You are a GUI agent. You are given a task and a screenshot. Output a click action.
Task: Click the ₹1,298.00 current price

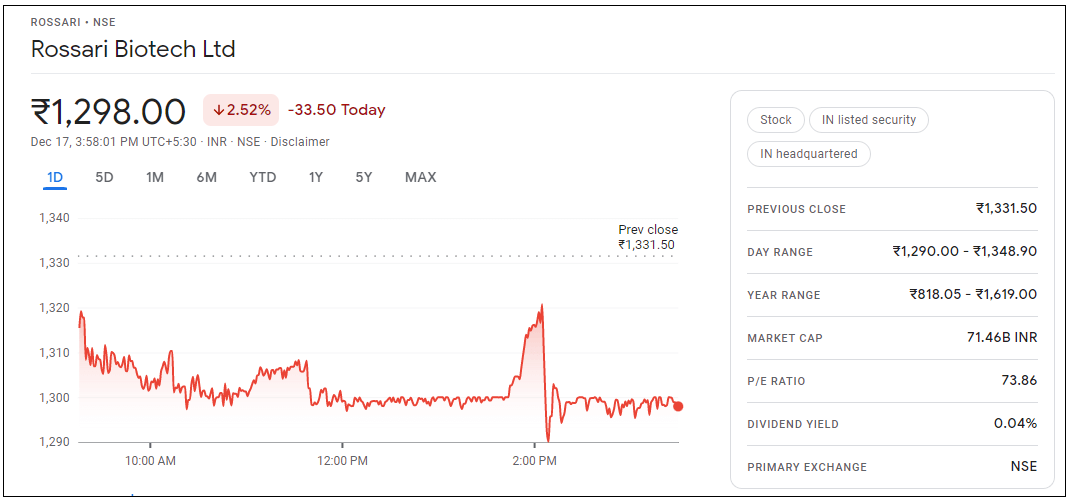pyautogui.click(x=109, y=111)
